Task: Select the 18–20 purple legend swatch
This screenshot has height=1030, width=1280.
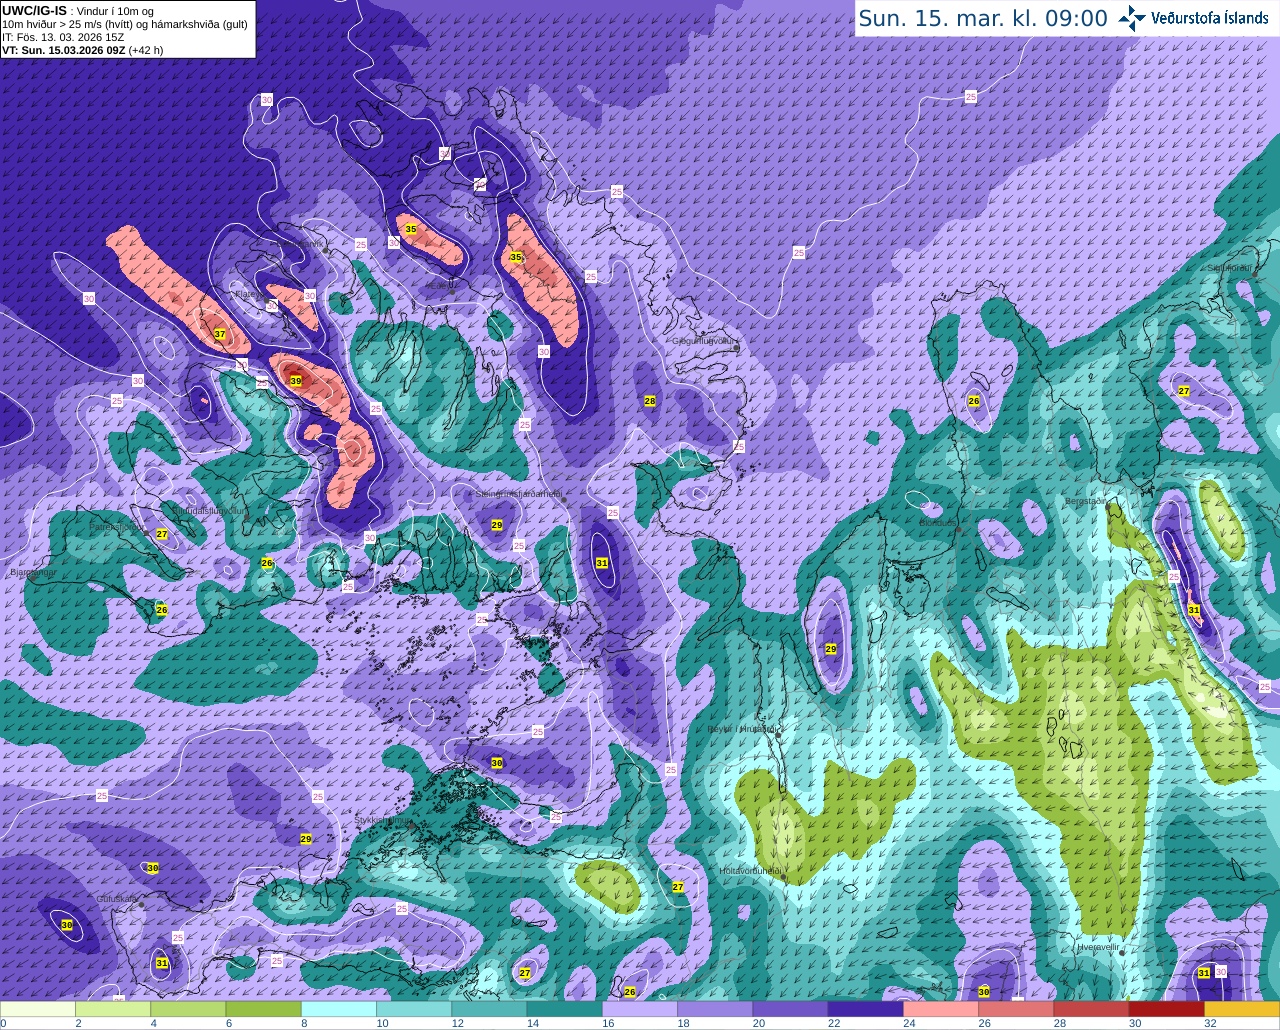Action: (715, 1009)
